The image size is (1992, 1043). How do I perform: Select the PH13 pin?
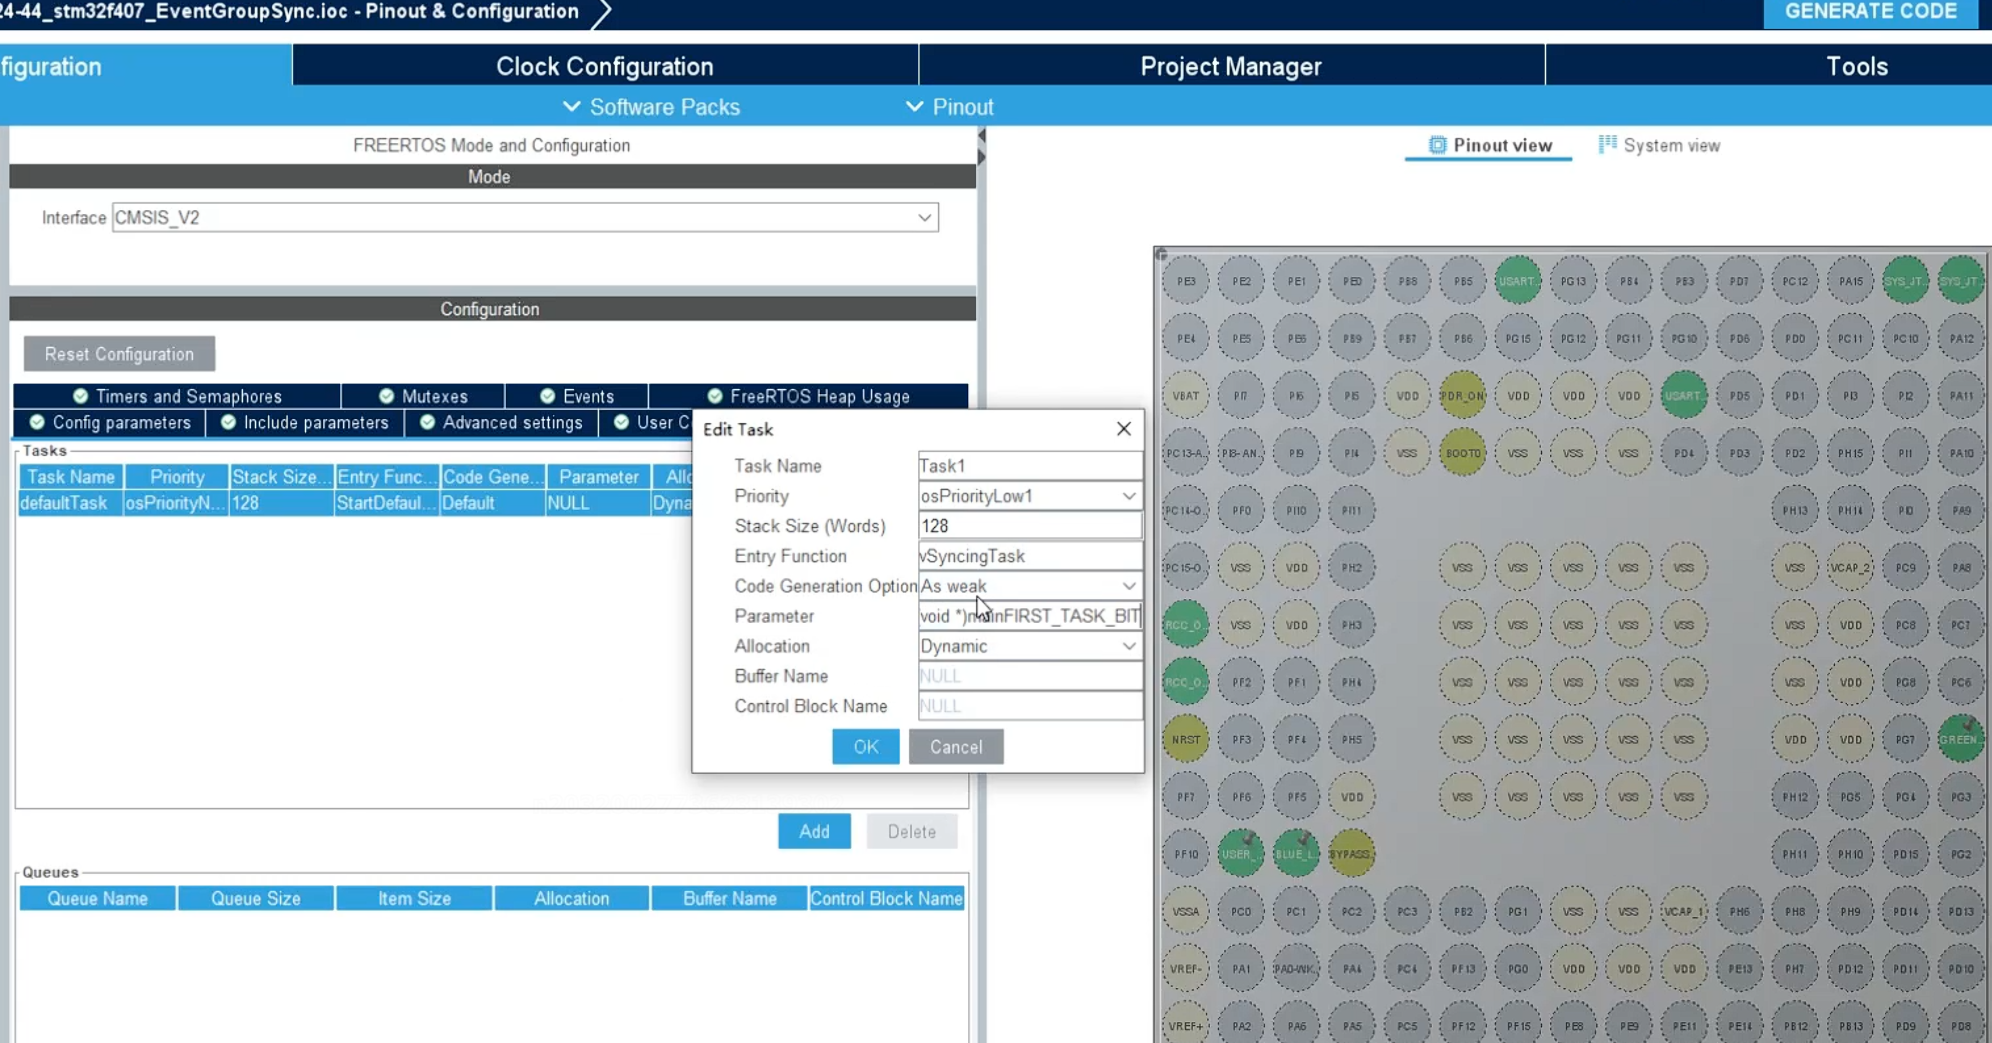click(x=1795, y=511)
